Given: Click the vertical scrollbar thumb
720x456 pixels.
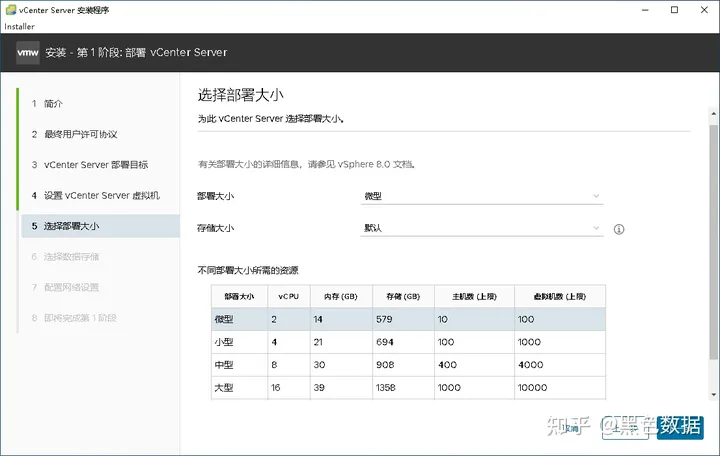Looking at the screenshot, I should 713,242.
